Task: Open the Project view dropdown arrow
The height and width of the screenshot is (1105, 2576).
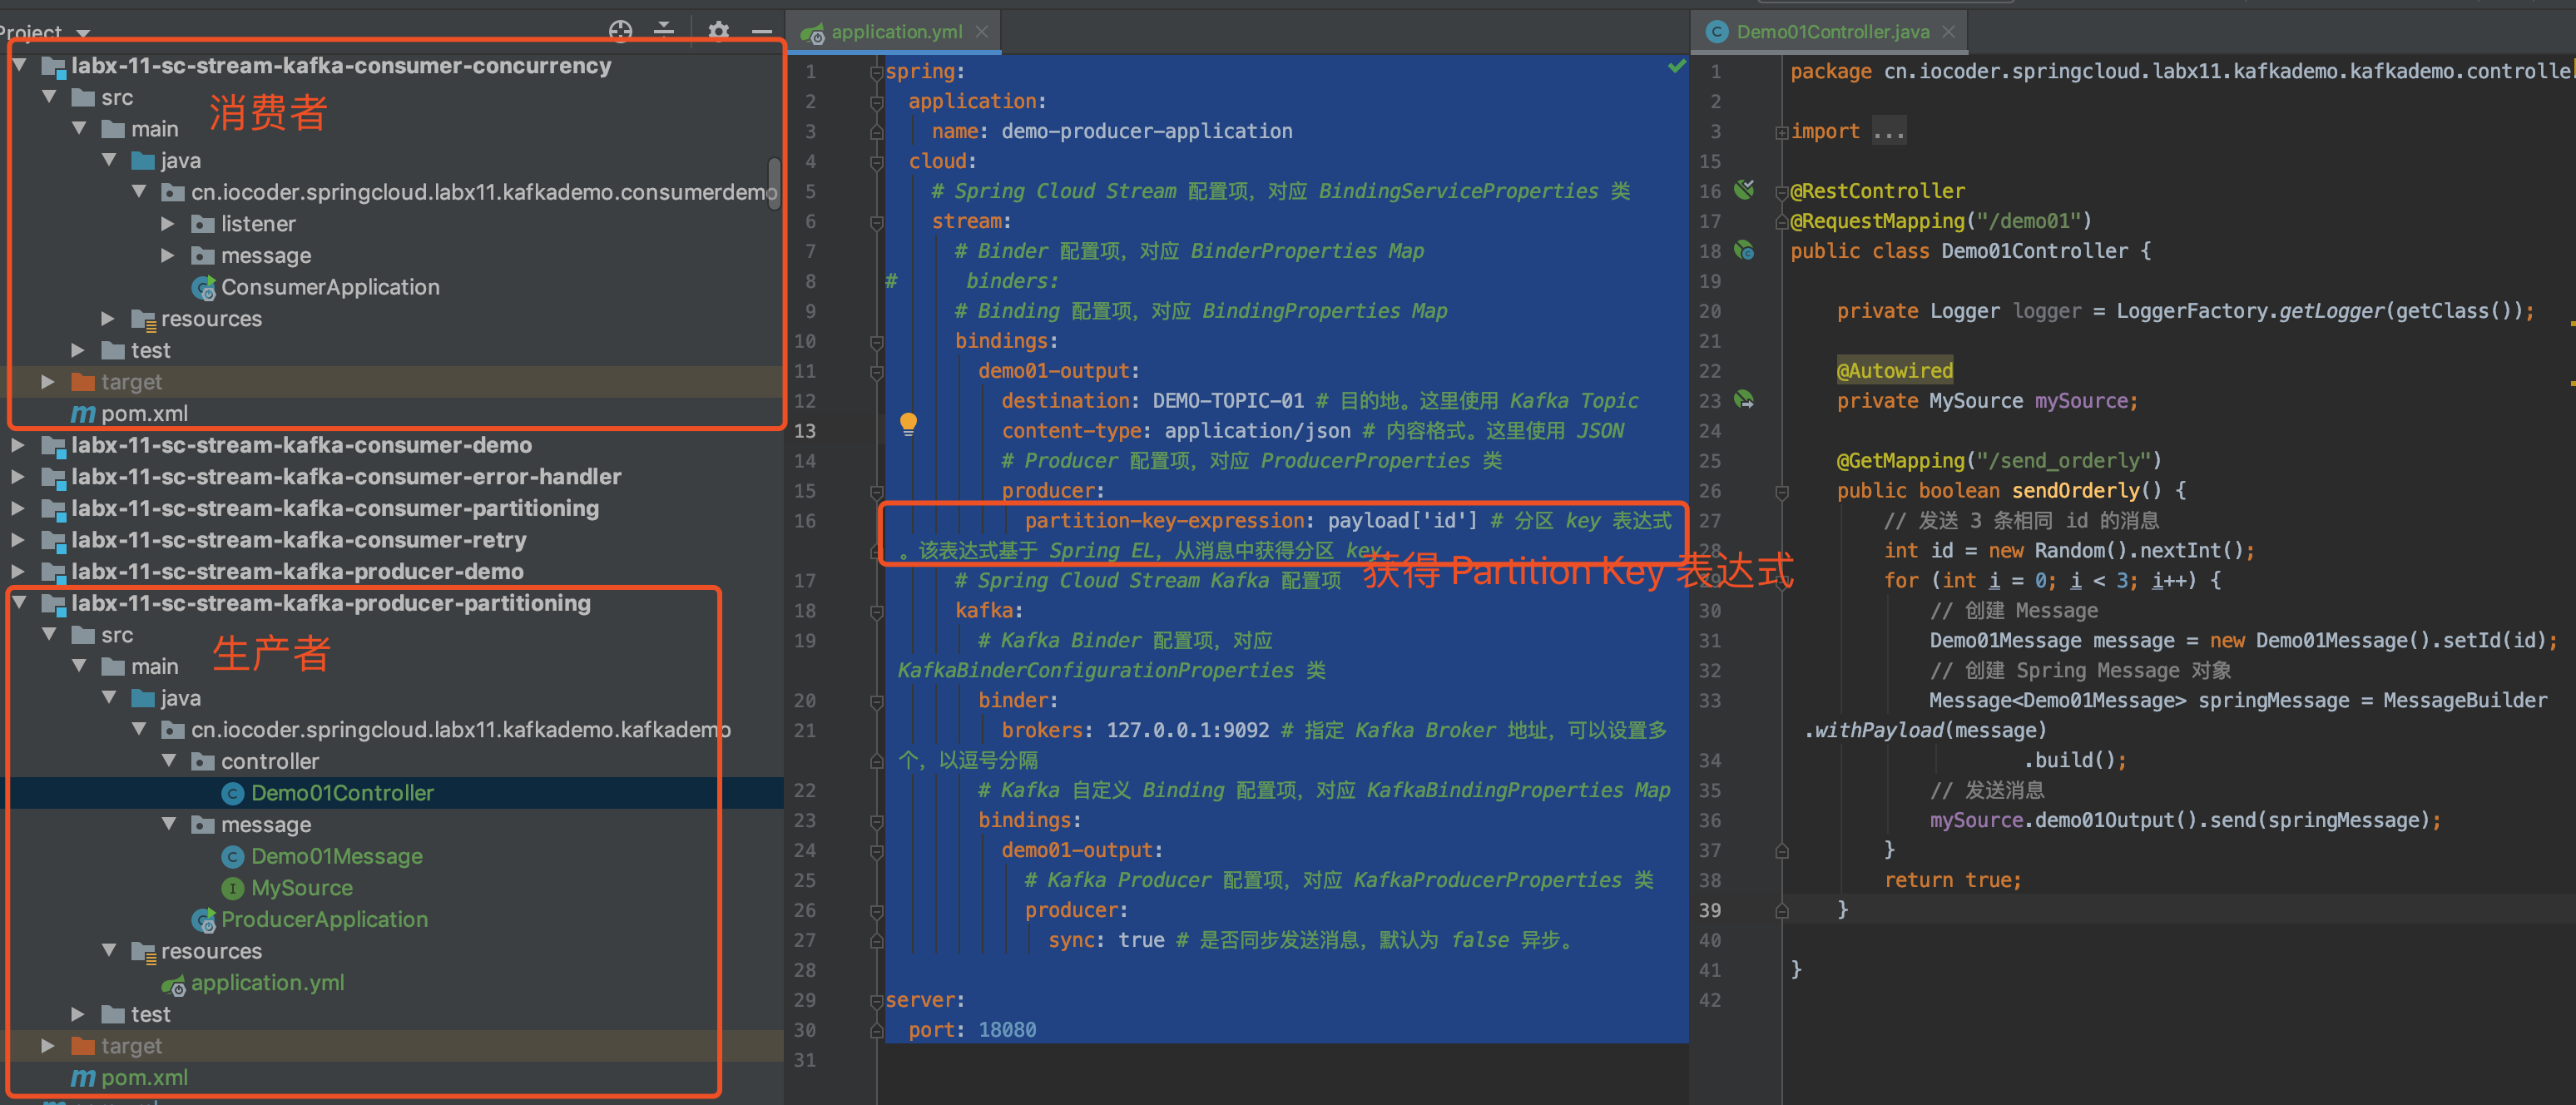Action: pyautogui.click(x=83, y=33)
